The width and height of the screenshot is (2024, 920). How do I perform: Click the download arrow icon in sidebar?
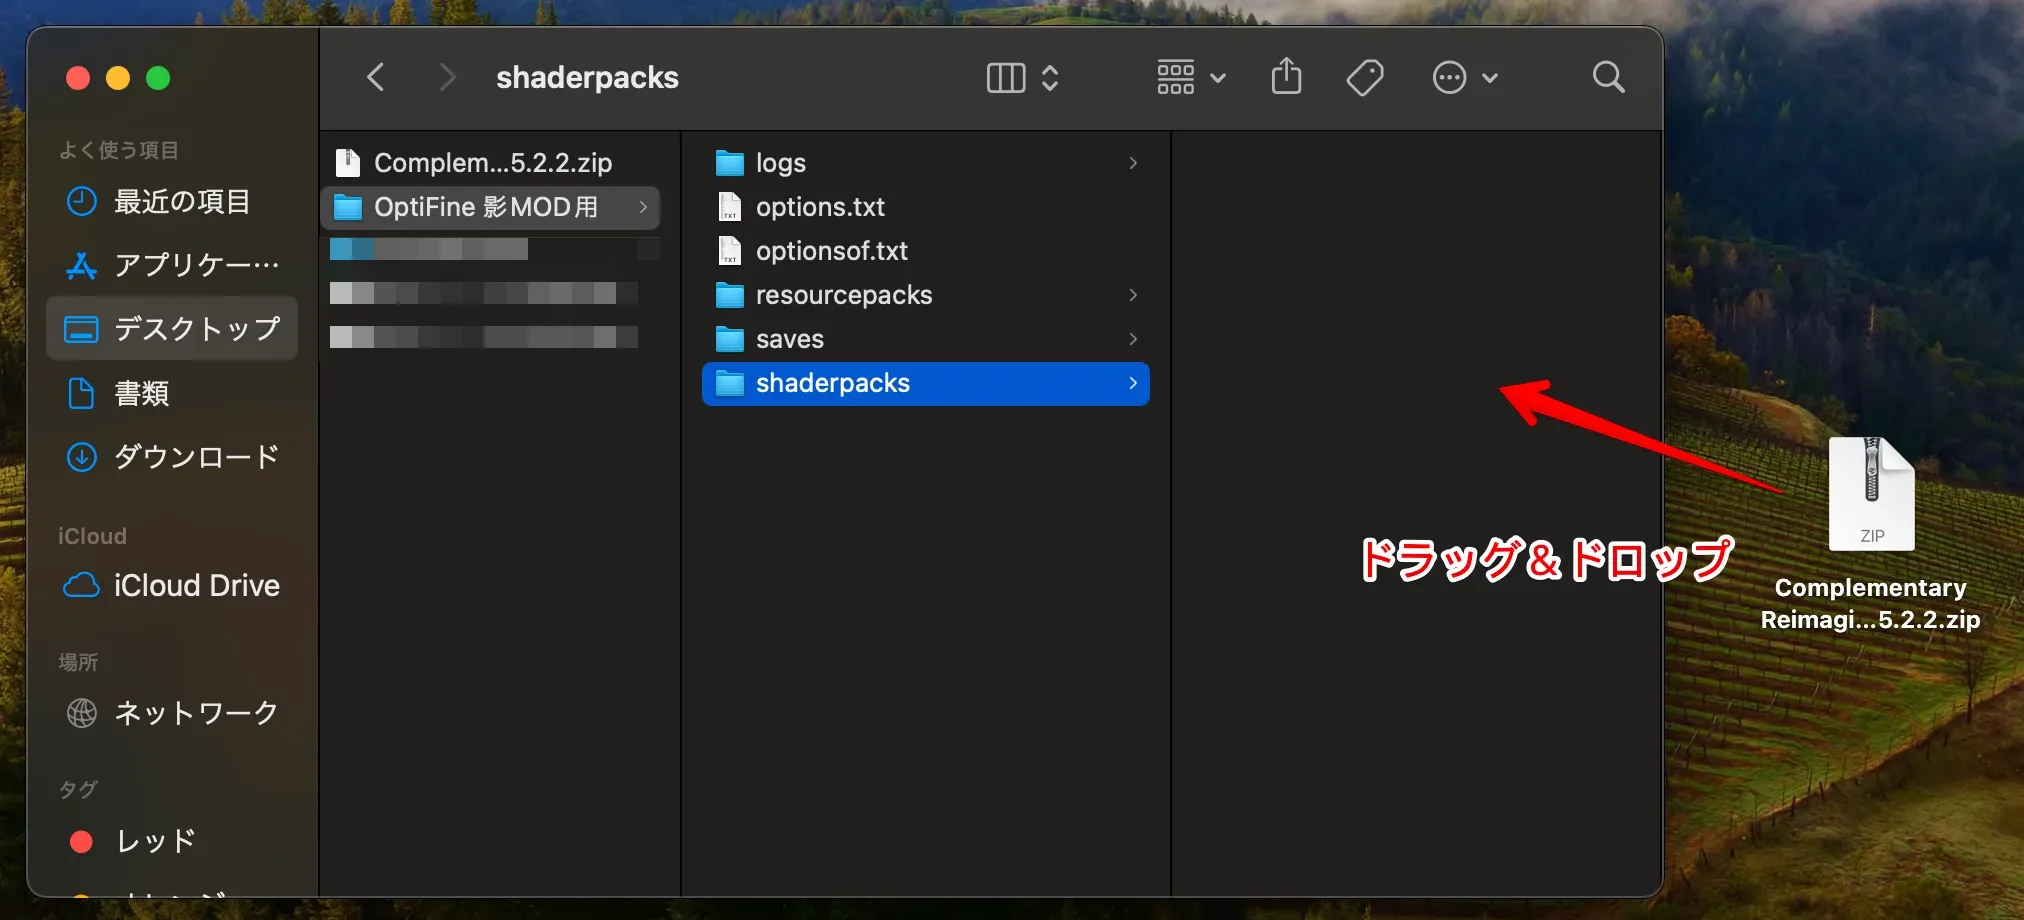(81, 457)
